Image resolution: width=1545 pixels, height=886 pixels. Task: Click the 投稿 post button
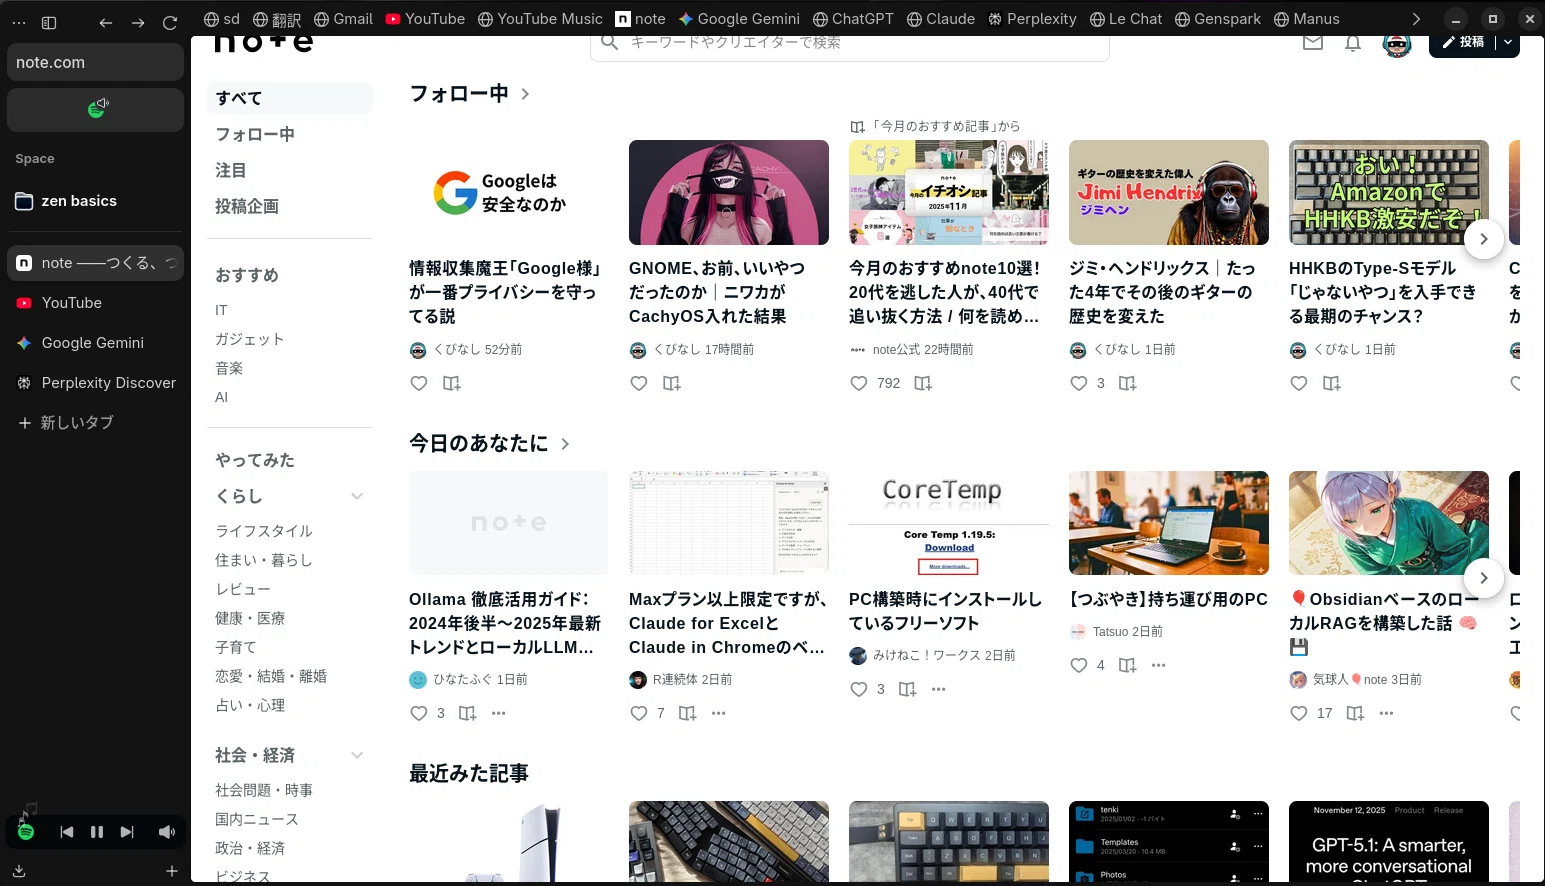point(1463,42)
